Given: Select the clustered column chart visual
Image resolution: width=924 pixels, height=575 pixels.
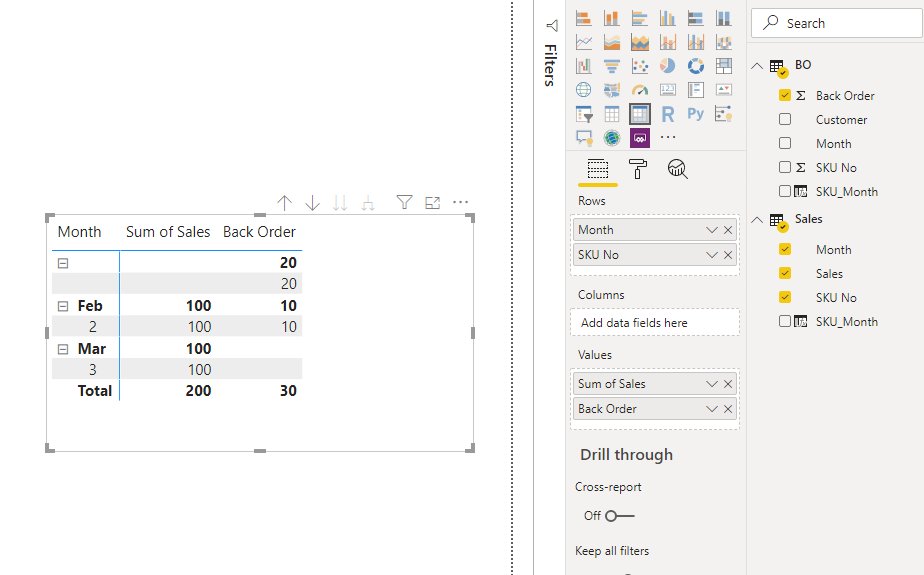Looking at the screenshot, I should 668,18.
